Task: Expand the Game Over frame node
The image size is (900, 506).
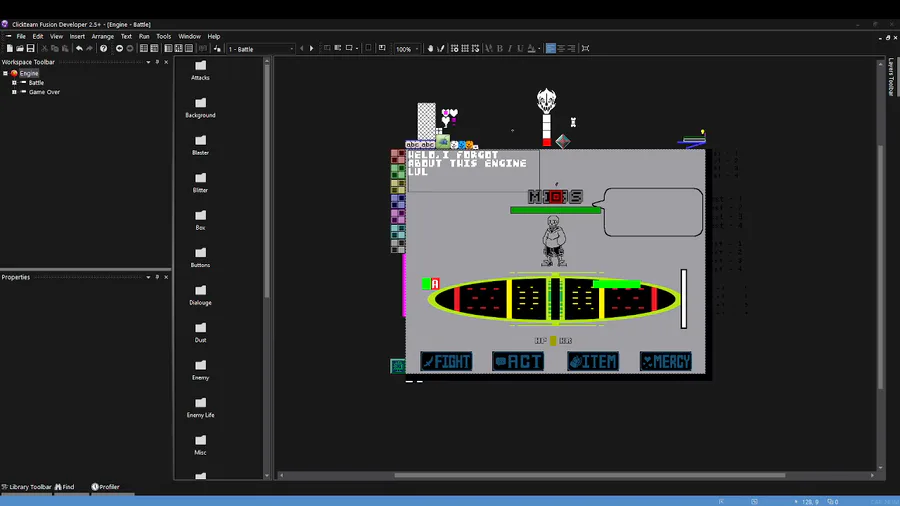Action: point(14,92)
